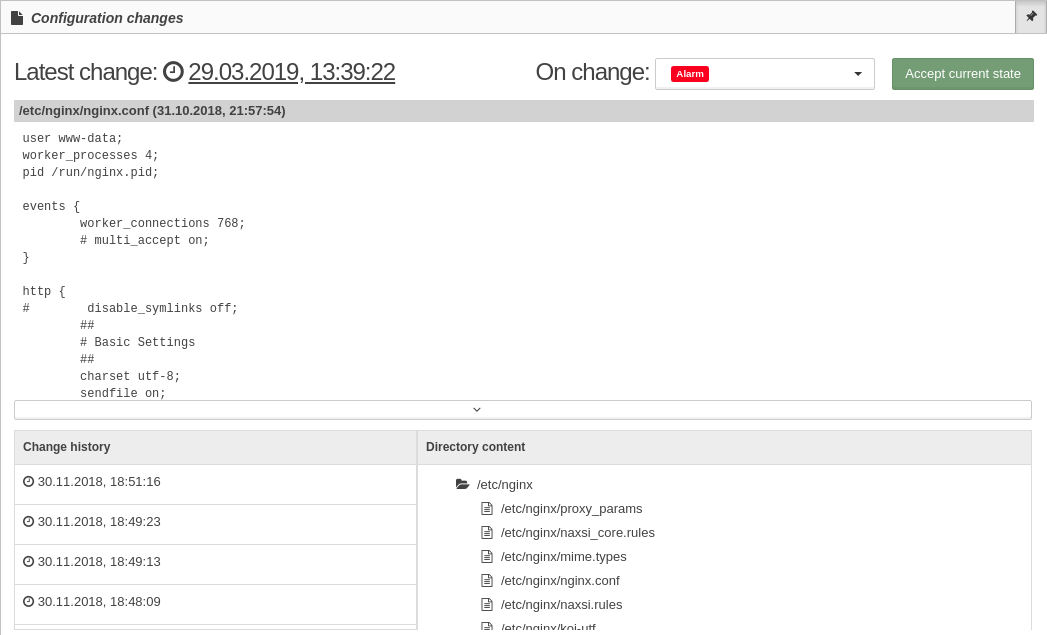This screenshot has width=1047, height=635.
Task: Click the clock icon next to Latest change
Action: coord(173,71)
